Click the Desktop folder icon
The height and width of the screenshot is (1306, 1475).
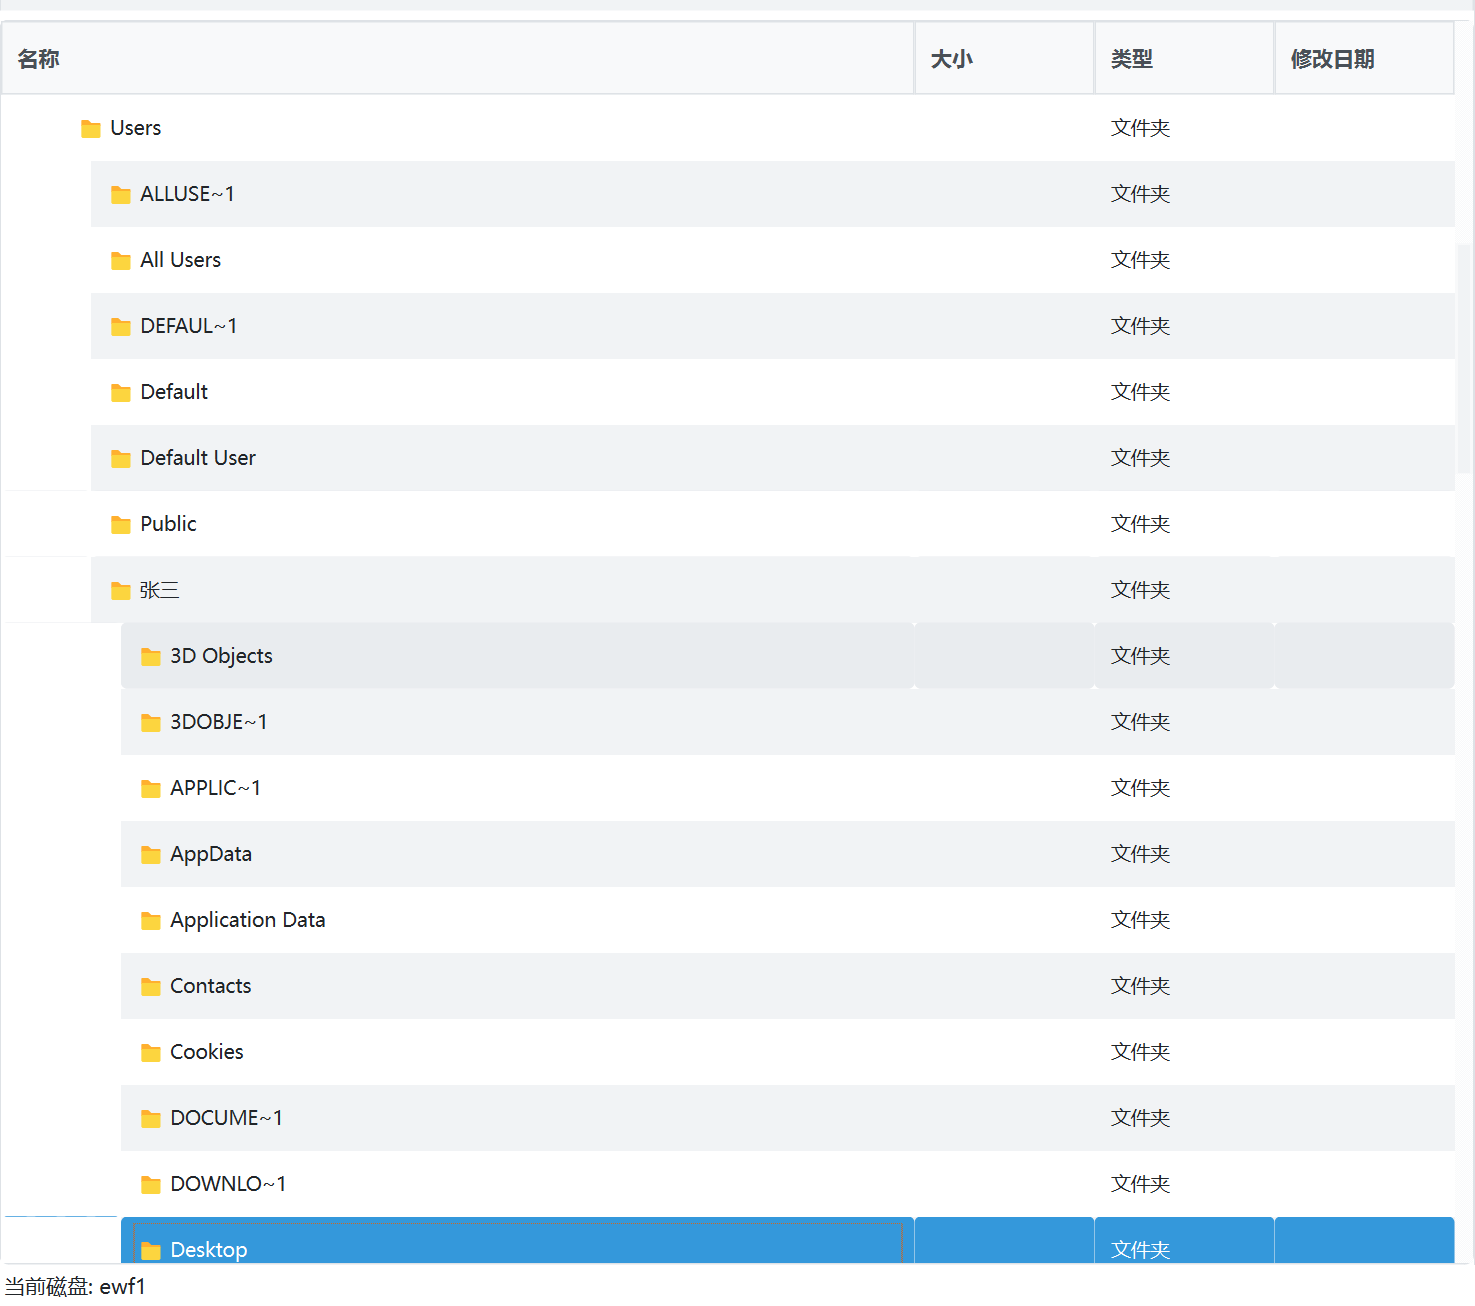coord(151,1250)
